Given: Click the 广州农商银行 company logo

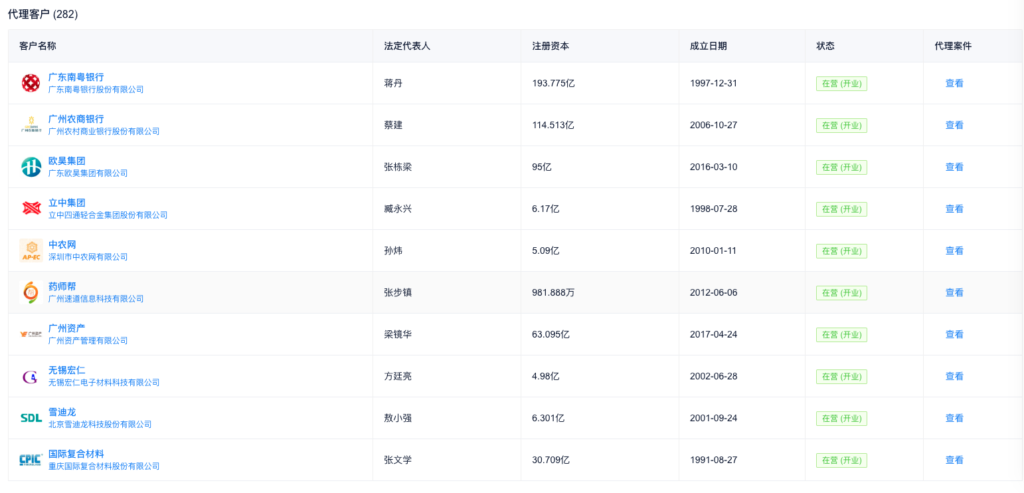Looking at the screenshot, I should click(30, 125).
